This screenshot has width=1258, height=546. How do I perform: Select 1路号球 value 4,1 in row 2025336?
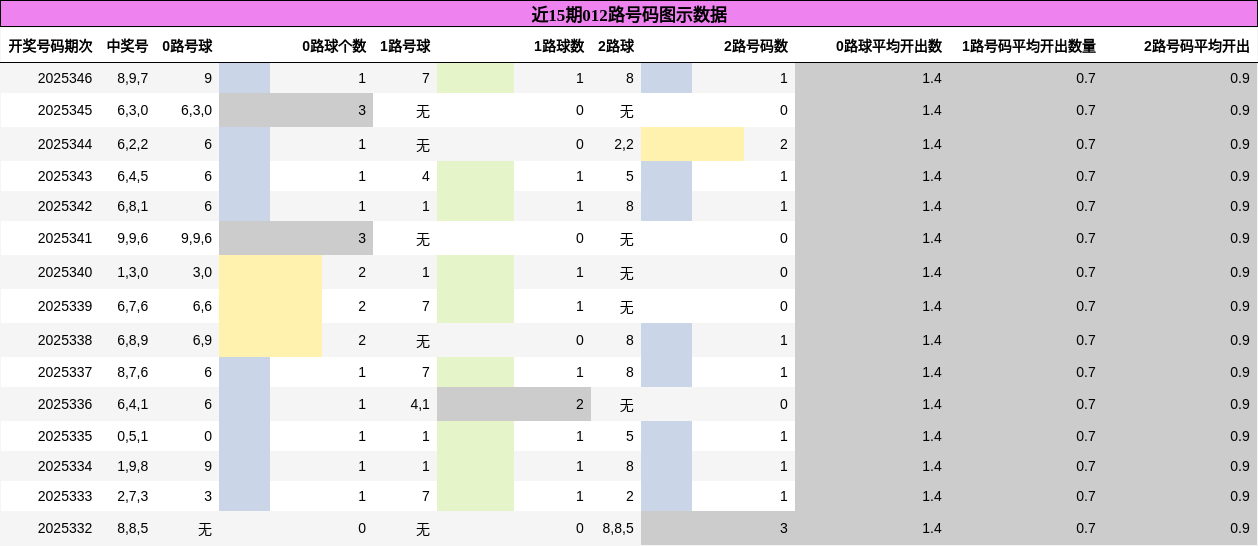point(420,404)
